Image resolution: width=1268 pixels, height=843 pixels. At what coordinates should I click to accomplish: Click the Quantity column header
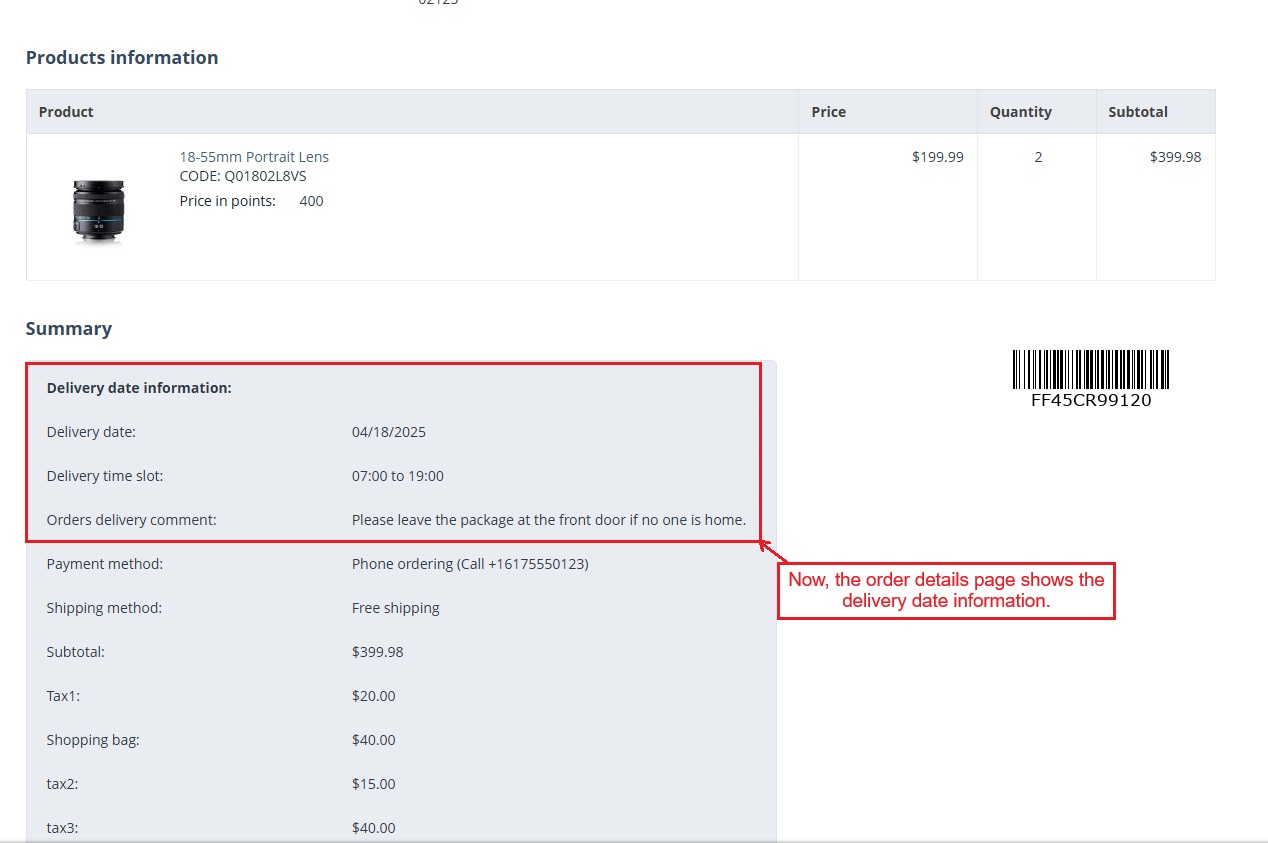(x=1020, y=112)
